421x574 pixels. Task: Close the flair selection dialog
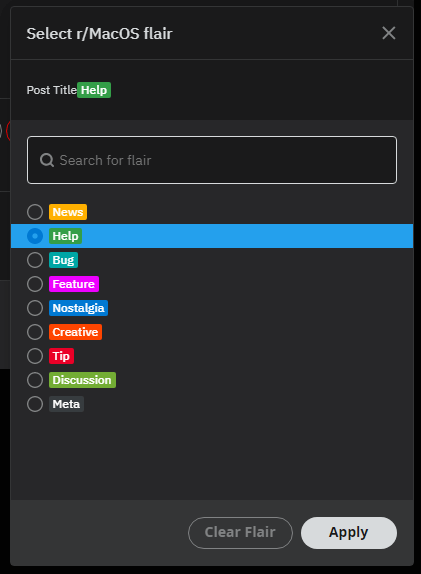point(388,33)
